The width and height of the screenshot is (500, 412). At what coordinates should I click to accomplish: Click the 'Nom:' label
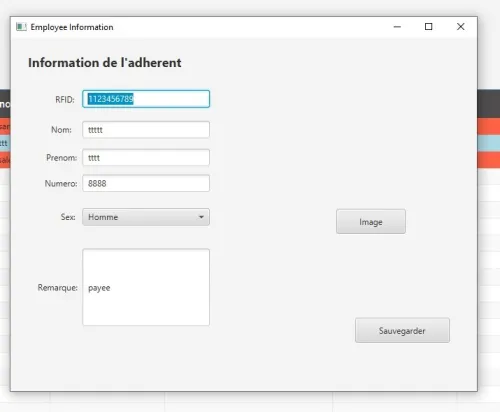(x=61, y=130)
